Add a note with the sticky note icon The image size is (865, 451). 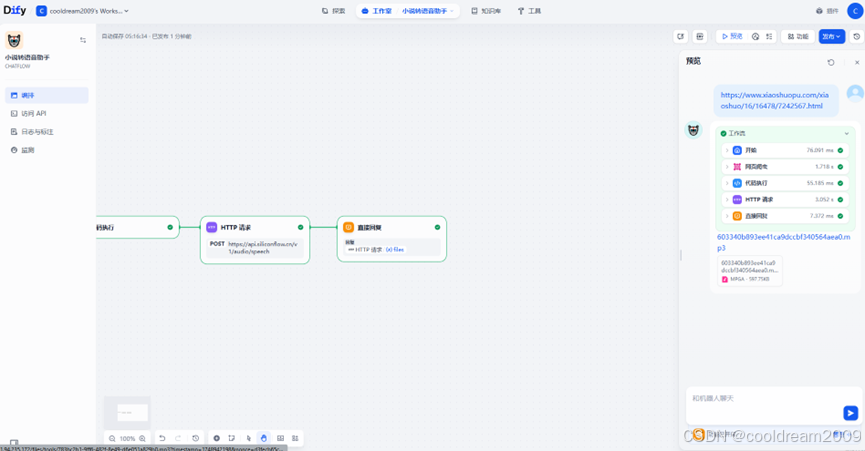click(x=232, y=438)
